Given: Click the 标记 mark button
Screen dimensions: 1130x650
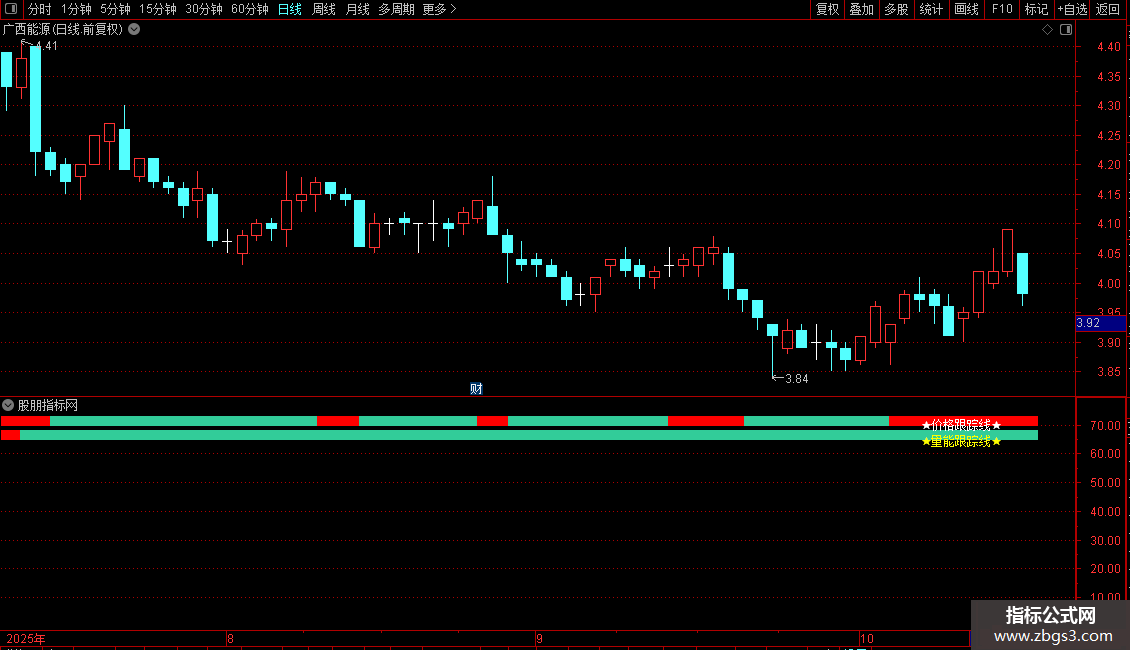Looking at the screenshot, I should 1036,9.
